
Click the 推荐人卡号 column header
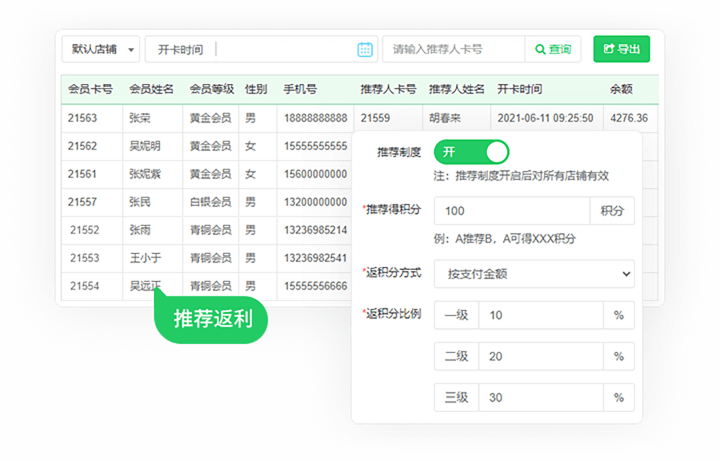coord(388,89)
